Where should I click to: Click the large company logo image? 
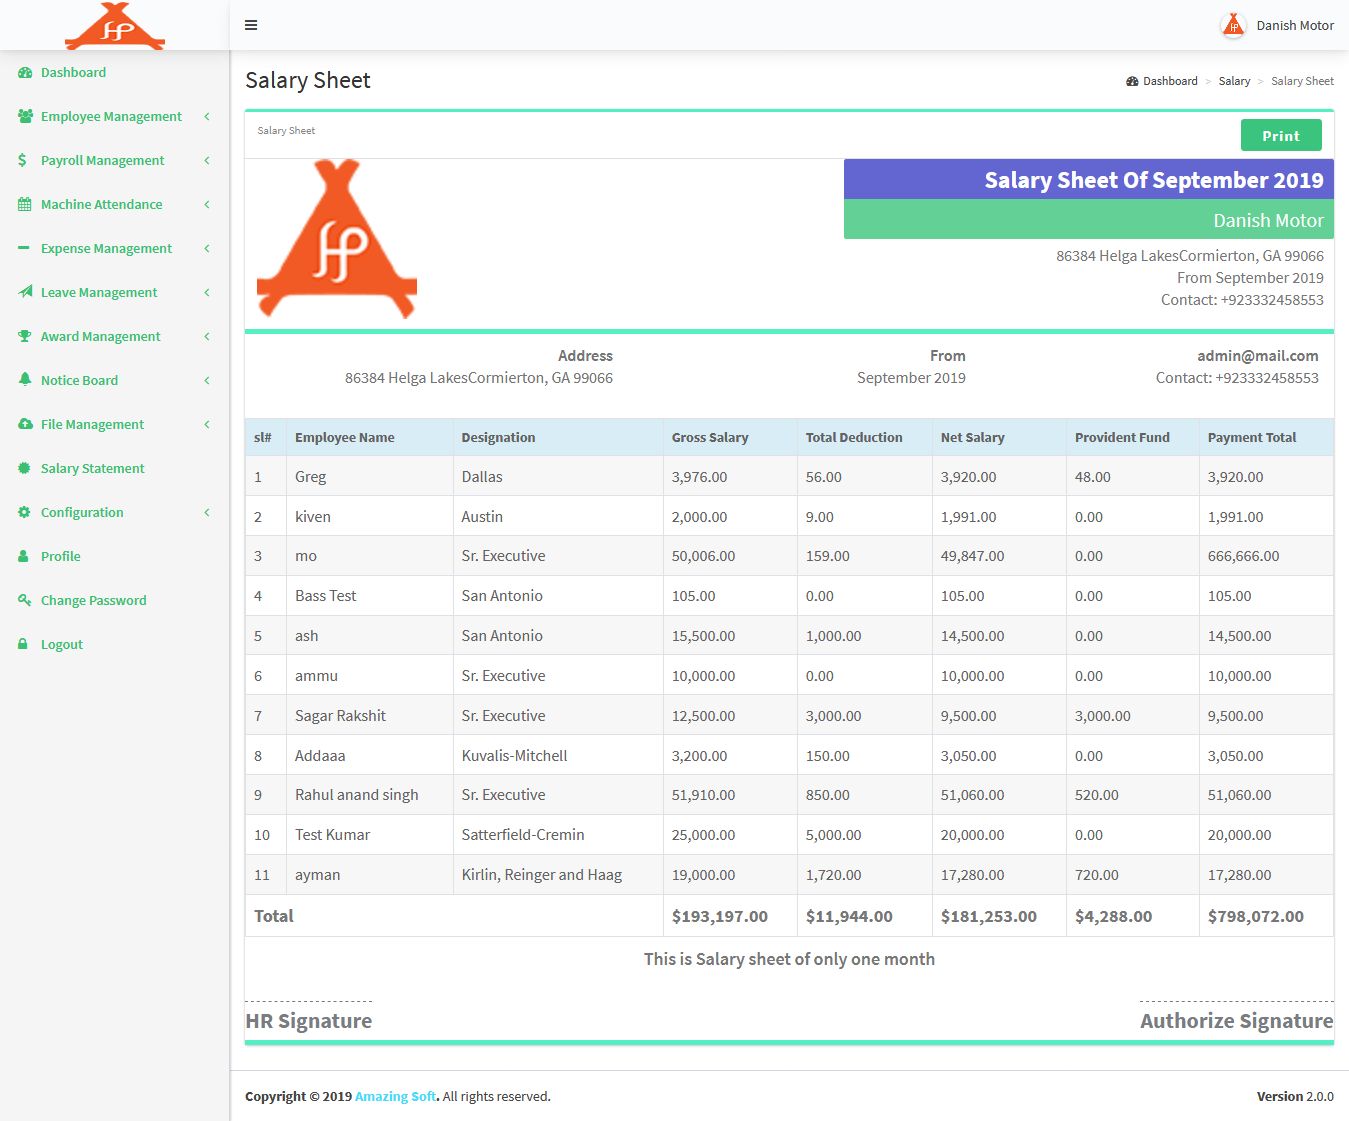[337, 239]
